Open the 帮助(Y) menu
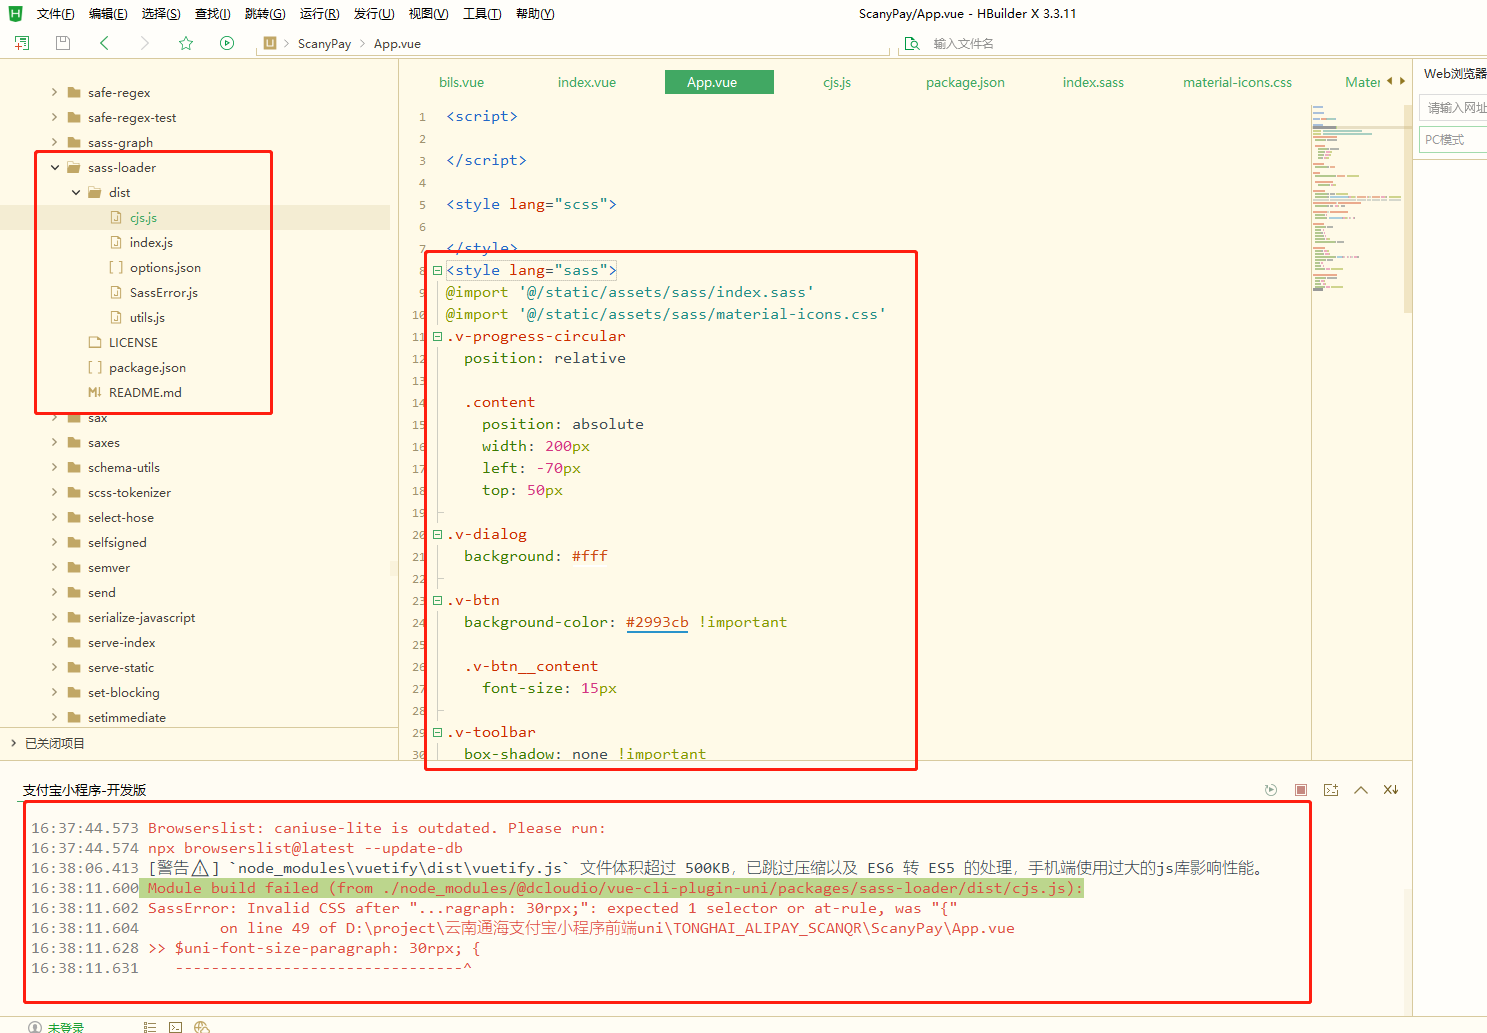 pyautogui.click(x=535, y=14)
